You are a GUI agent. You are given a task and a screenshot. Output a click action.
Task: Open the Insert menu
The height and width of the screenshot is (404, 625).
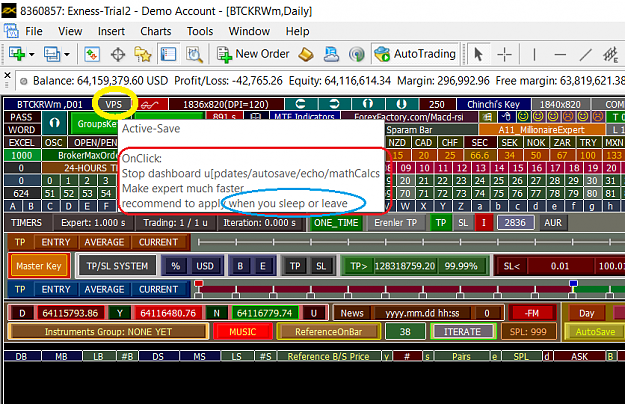[x=111, y=31]
